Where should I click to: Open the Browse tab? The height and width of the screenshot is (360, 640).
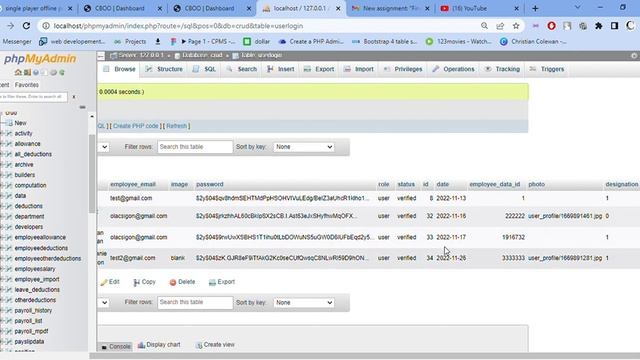pyautogui.click(x=119, y=69)
